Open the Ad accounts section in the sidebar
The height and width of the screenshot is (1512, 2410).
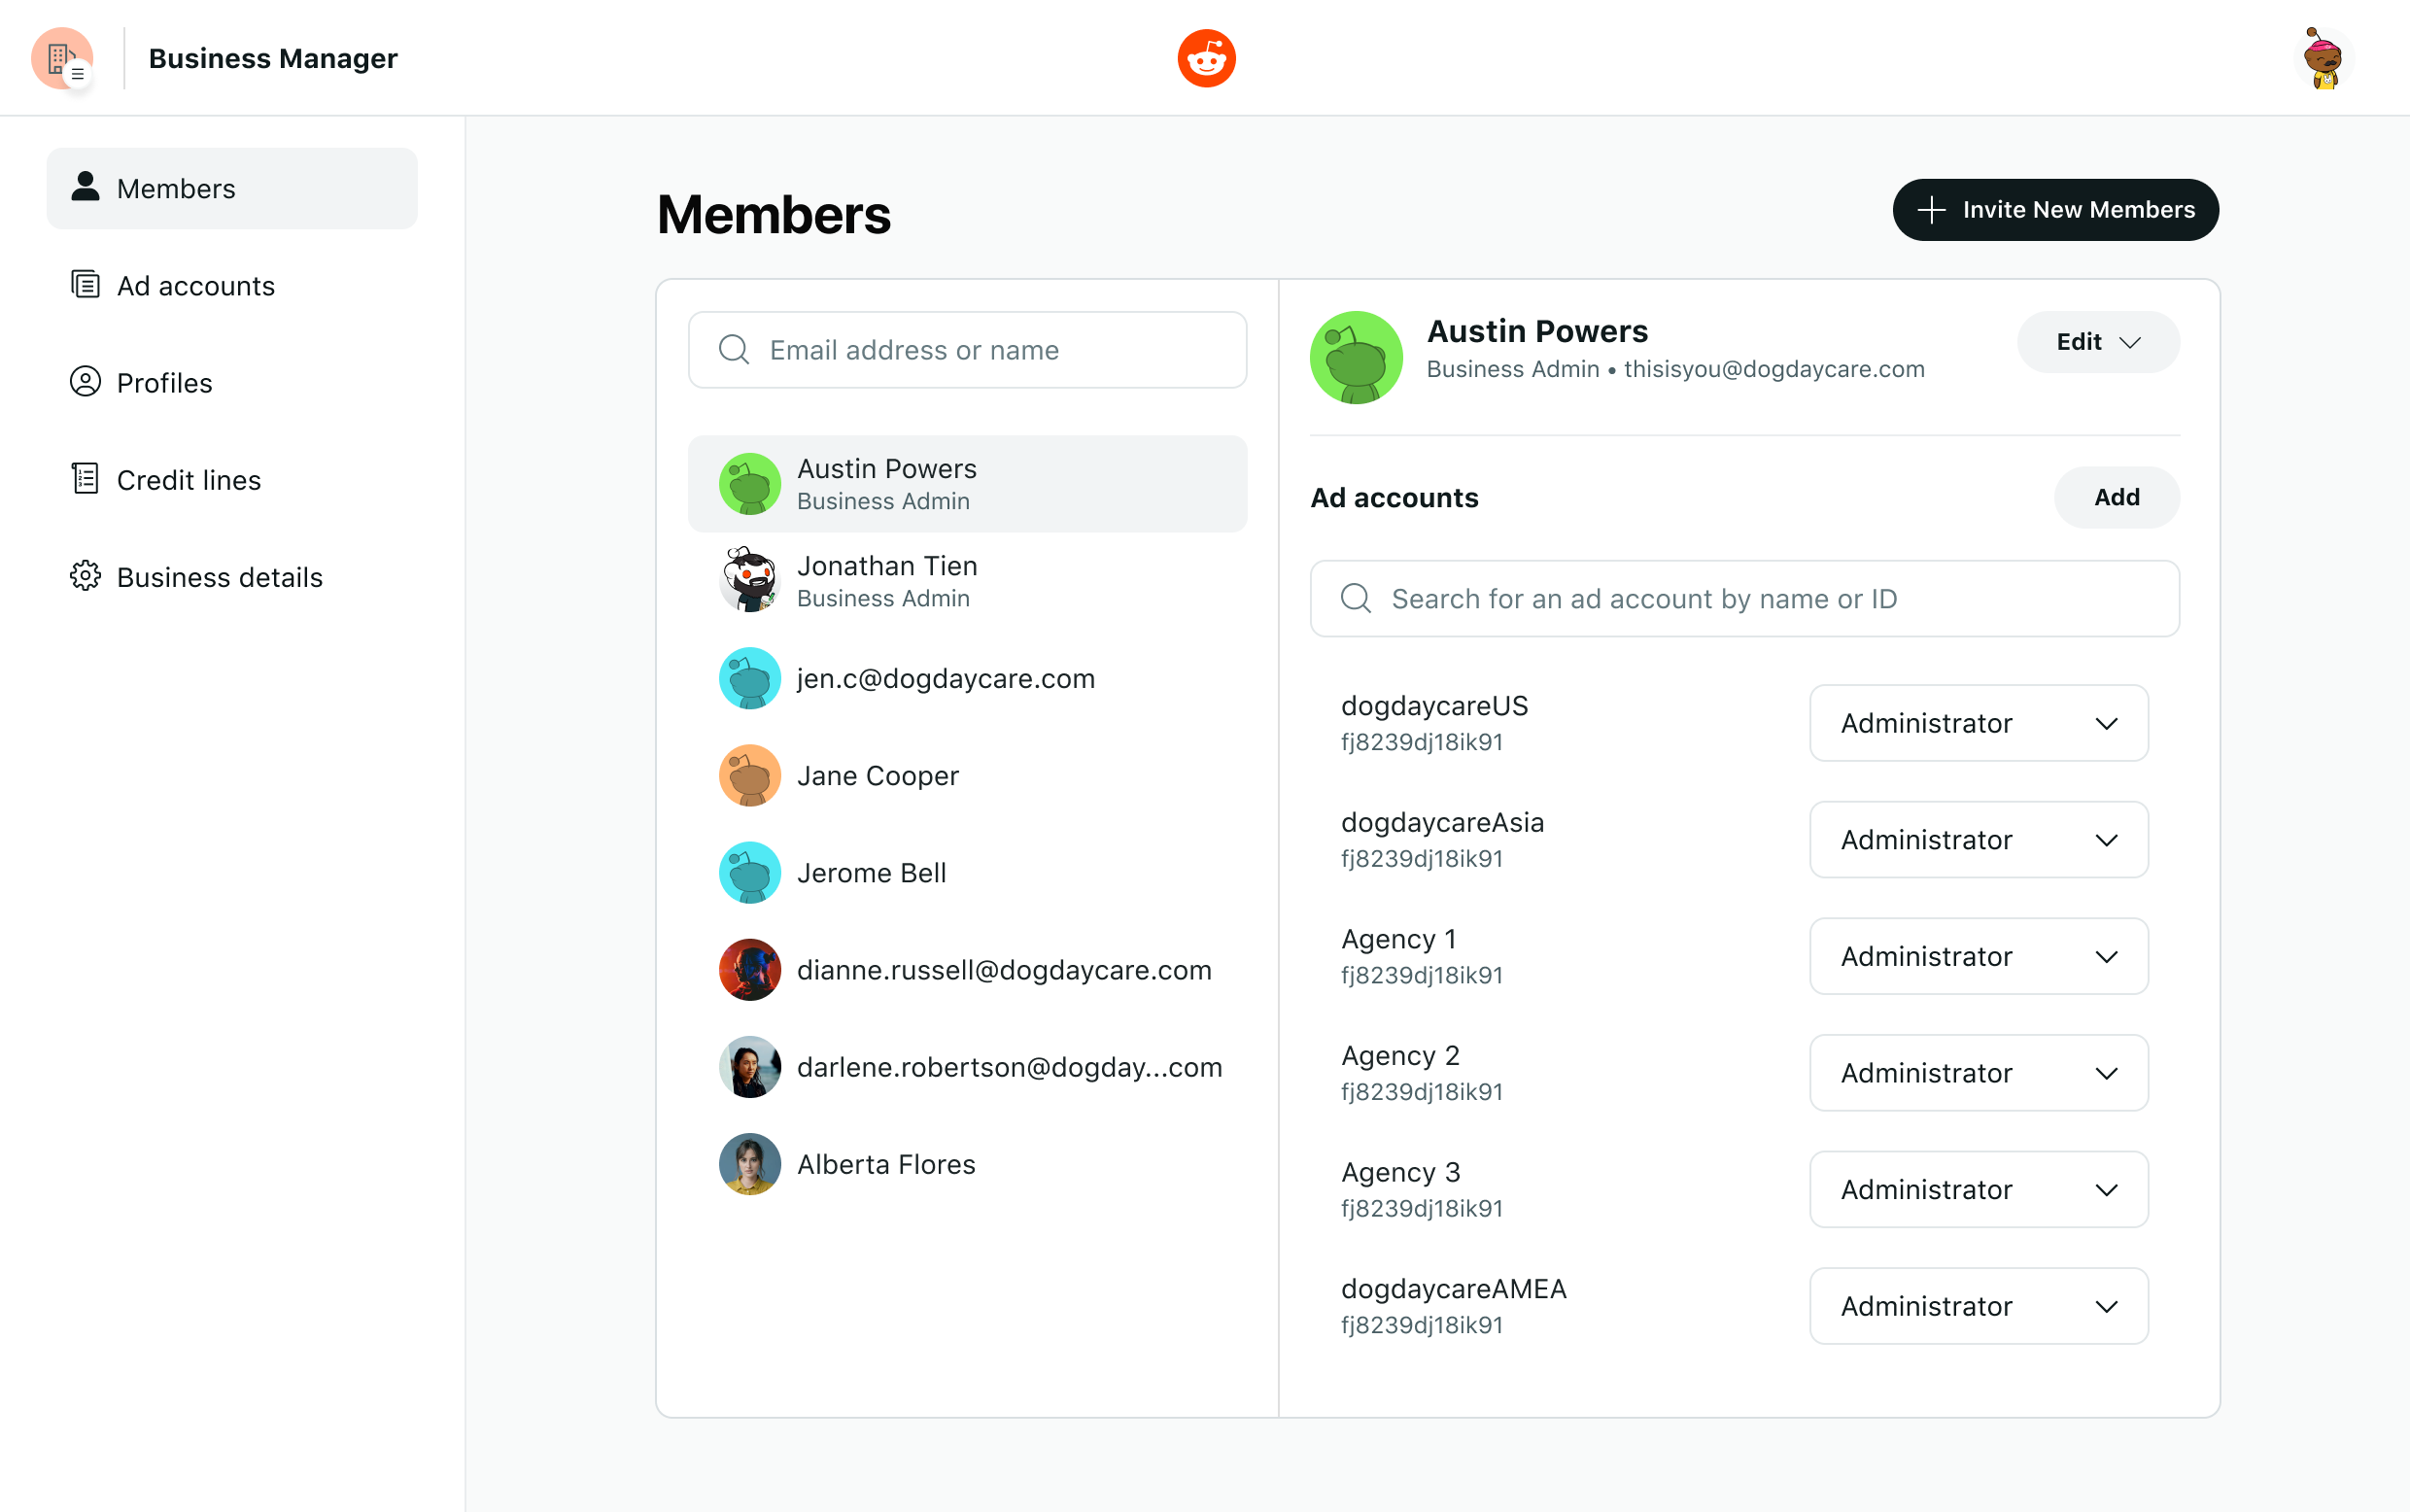[232, 286]
